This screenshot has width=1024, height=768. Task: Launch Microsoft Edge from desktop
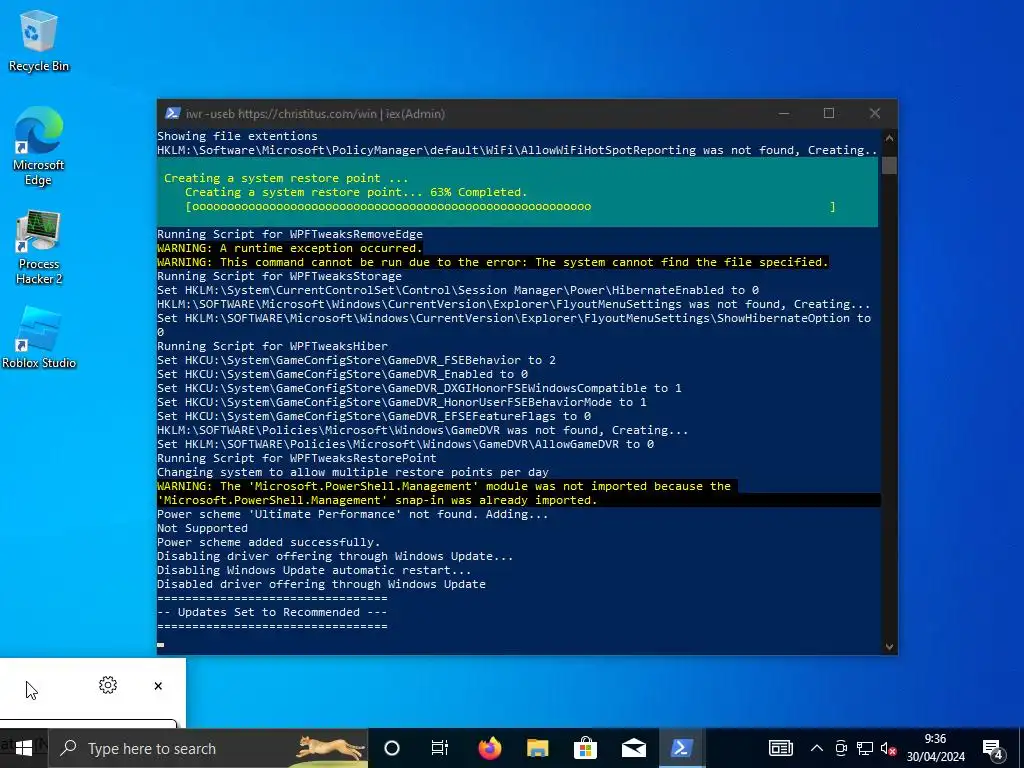[x=39, y=146]
